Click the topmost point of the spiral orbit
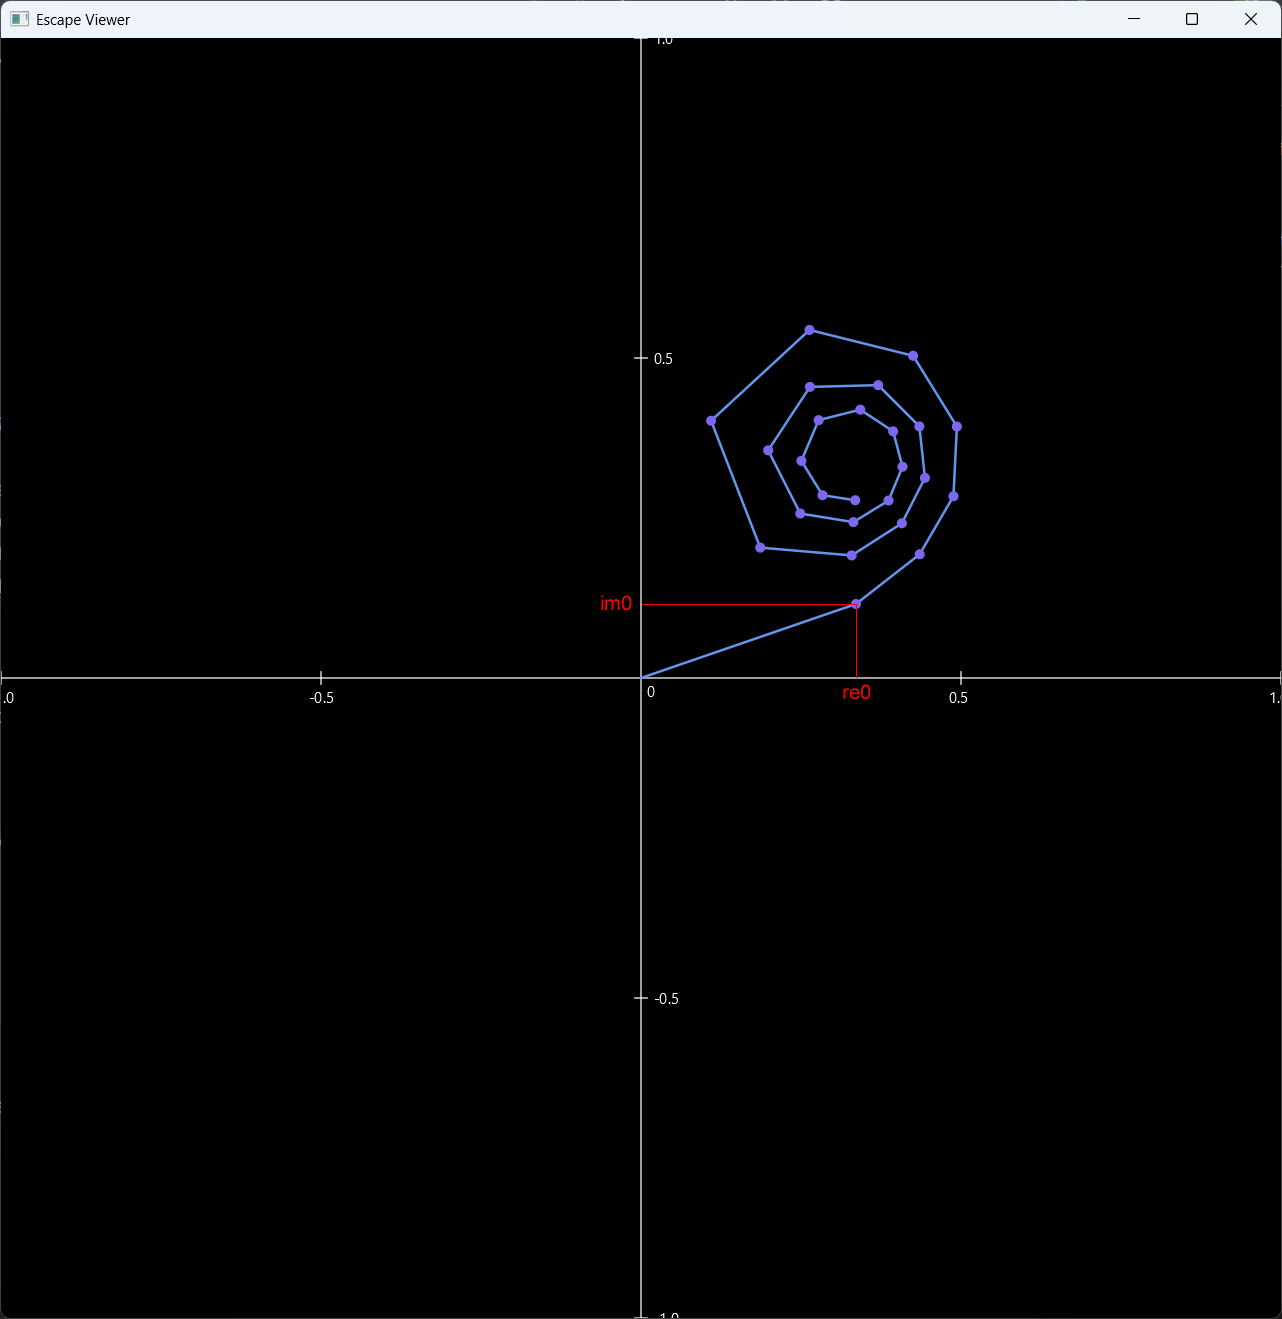This screenshot has width=1282, height=1319. [809, 330]
